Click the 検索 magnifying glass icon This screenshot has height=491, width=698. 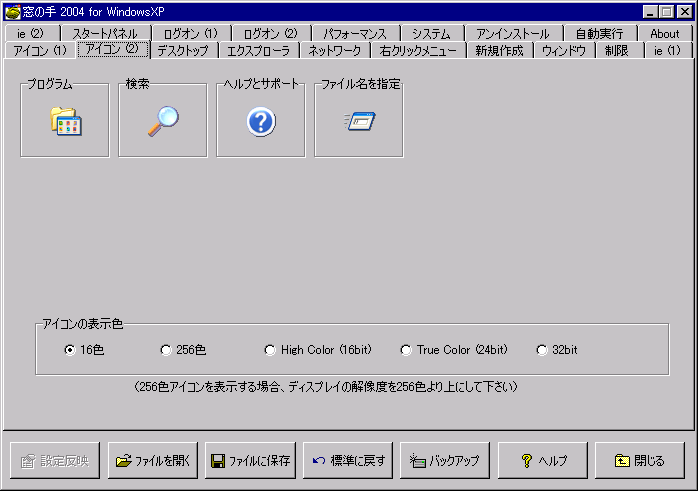click(x=163, y=121)
